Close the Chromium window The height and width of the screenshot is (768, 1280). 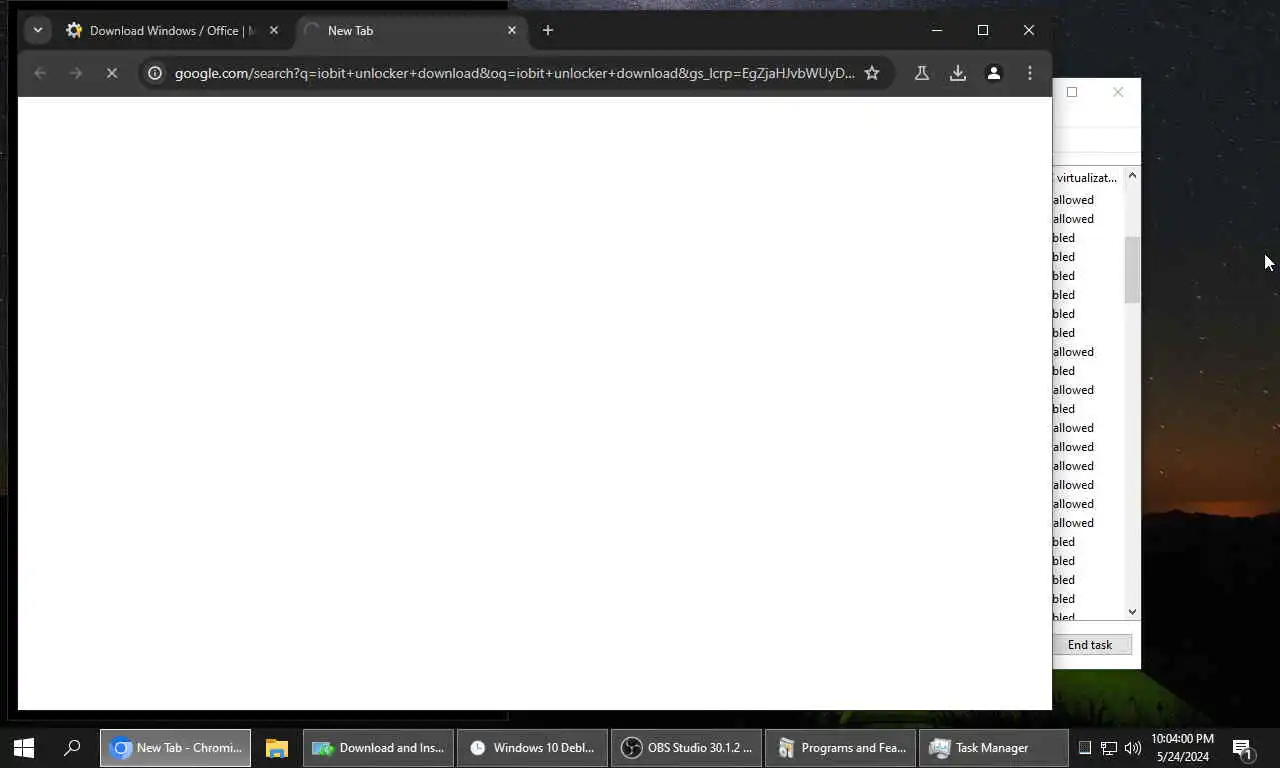[1029, 30]
